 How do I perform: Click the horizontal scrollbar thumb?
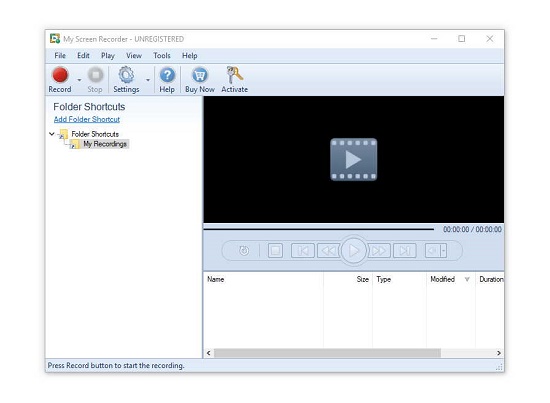(327, 353)
